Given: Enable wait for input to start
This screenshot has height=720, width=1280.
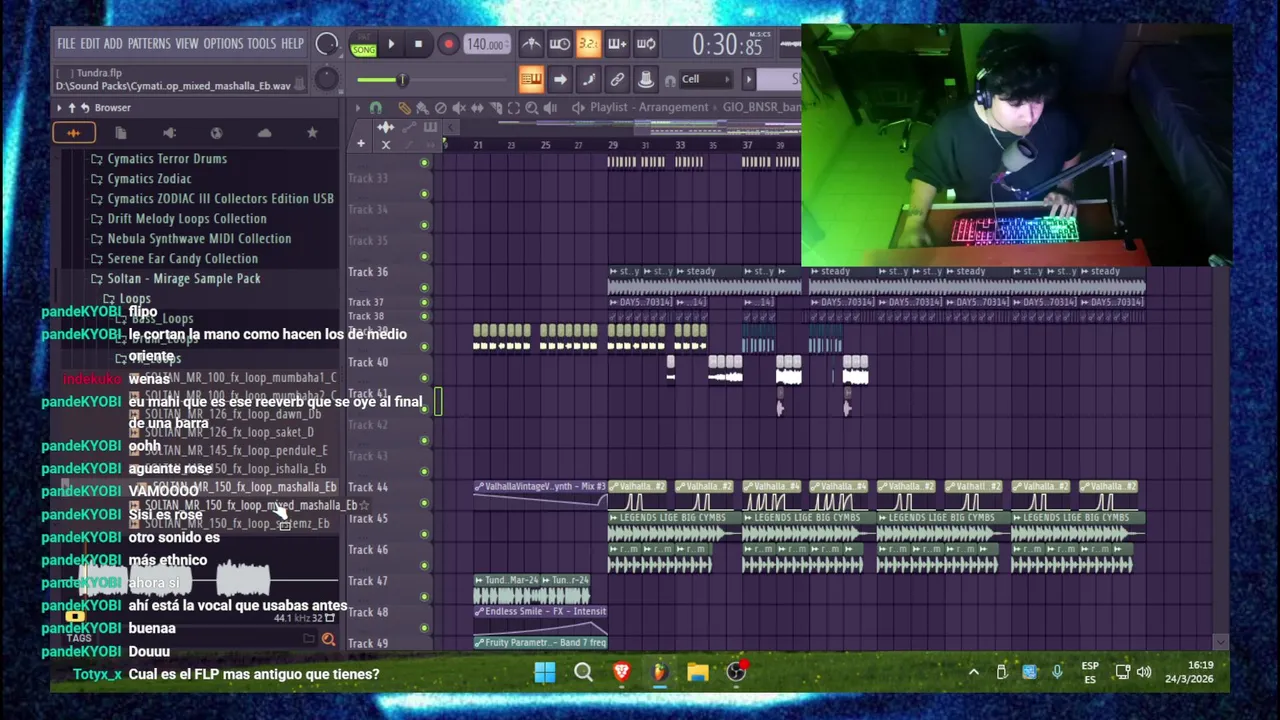Looking at the screenshot, I should click(560, 44).
